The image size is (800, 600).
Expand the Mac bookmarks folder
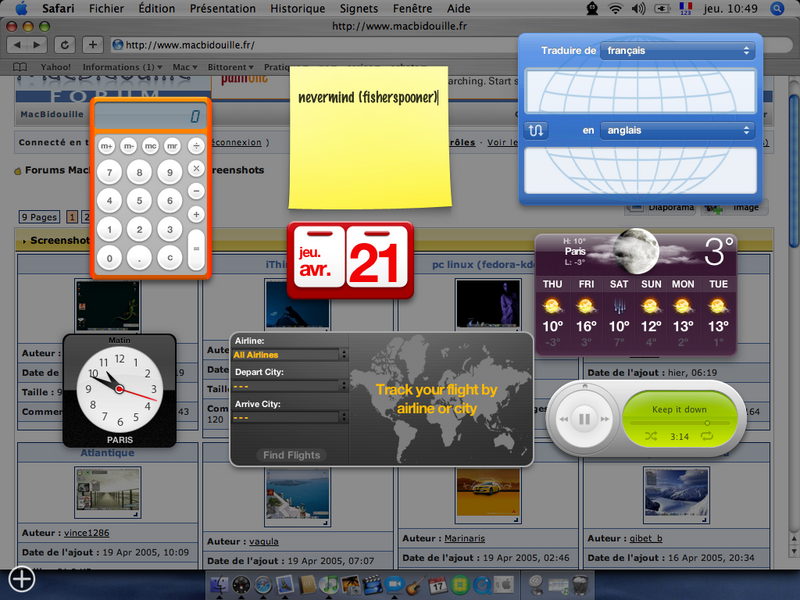[185, 67]
